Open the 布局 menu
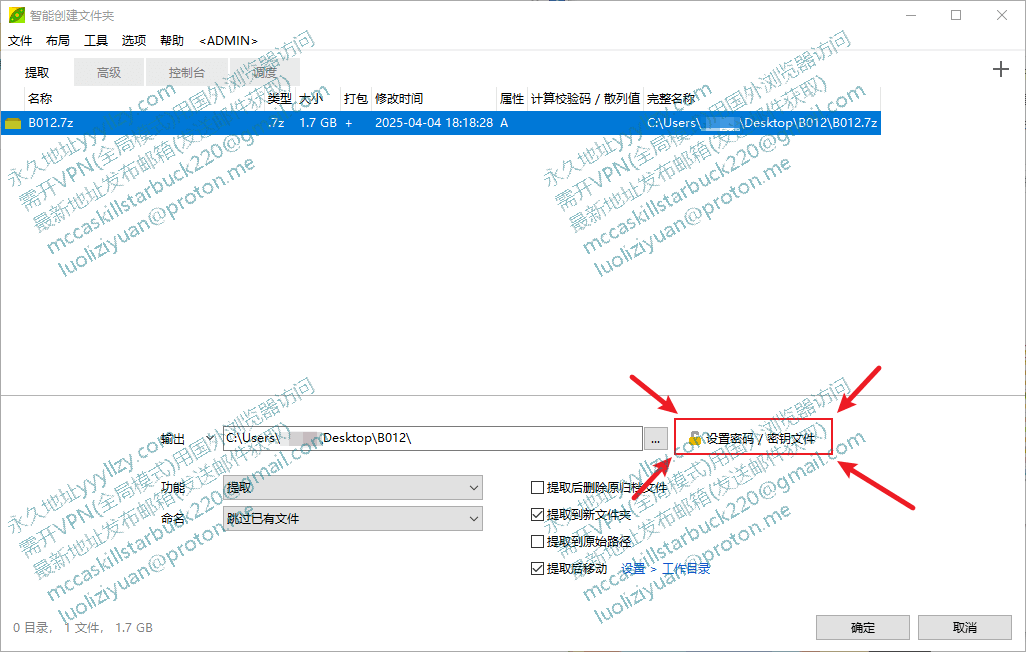 click(58, 41)
